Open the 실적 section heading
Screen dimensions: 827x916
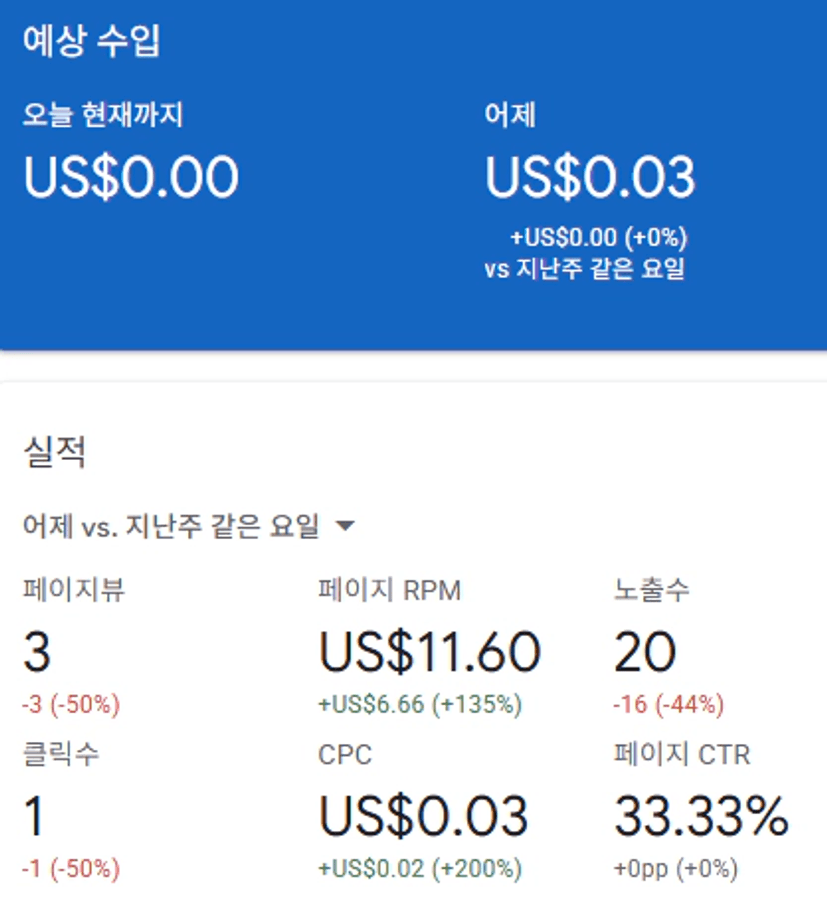(x=55, y=452)
